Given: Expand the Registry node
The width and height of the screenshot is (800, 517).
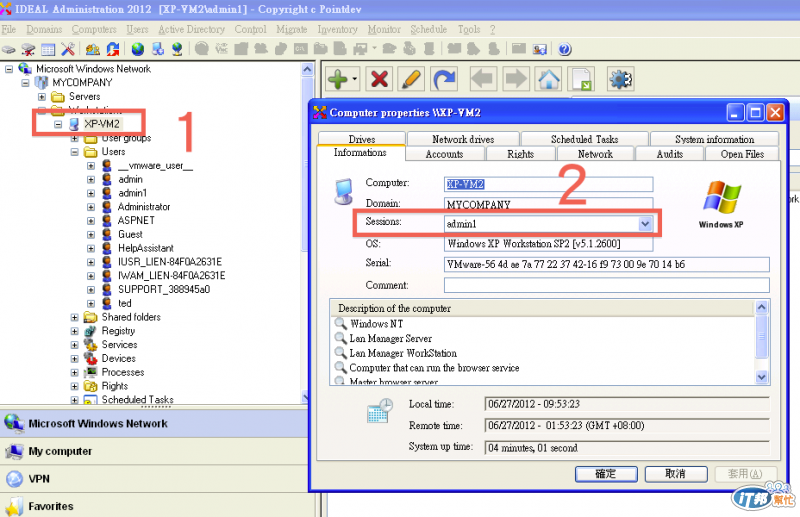Looking at the screenshot, I should (74, 331).
